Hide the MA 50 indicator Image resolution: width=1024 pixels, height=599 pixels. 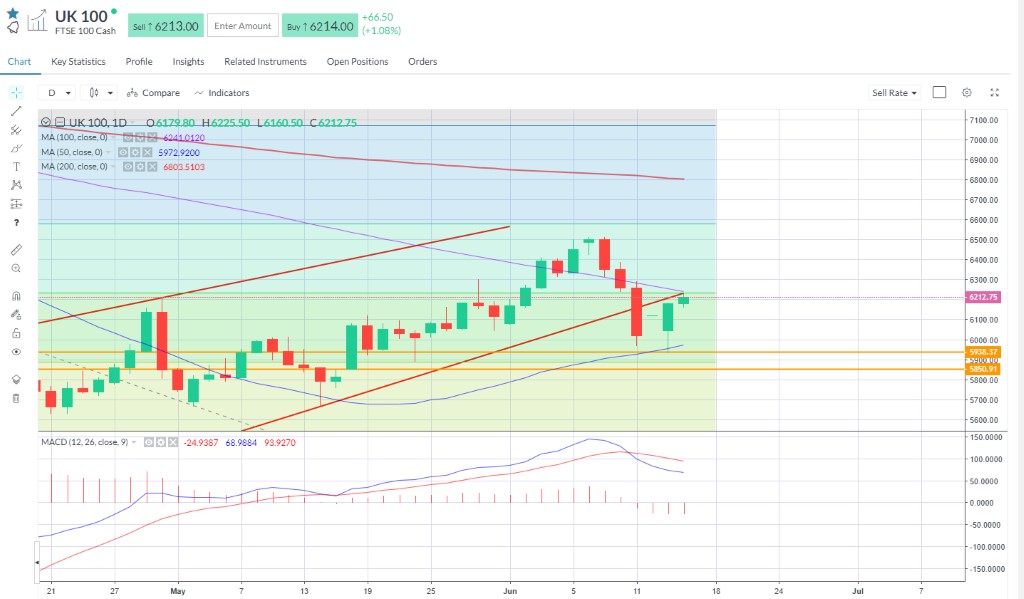coord(123,152)
